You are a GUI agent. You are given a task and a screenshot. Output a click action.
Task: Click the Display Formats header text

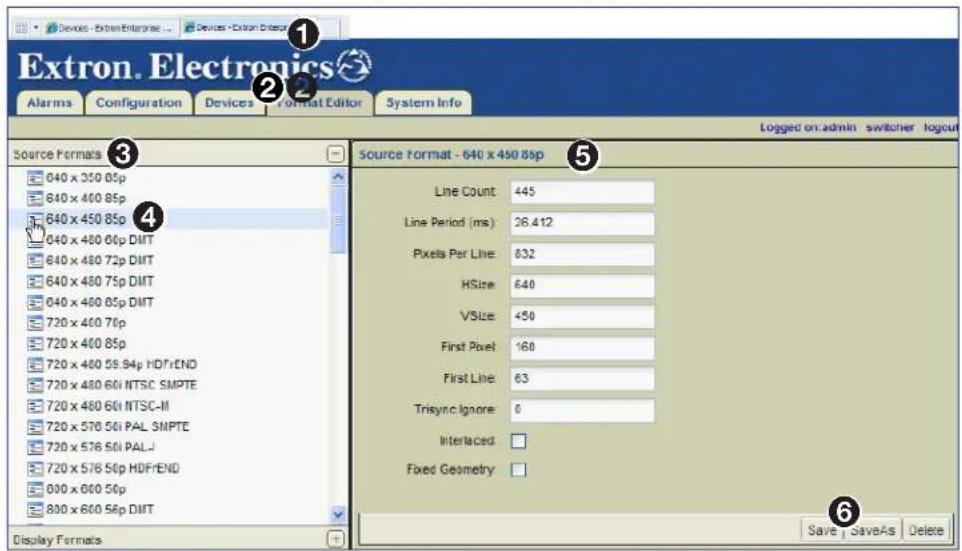[57, 540]
